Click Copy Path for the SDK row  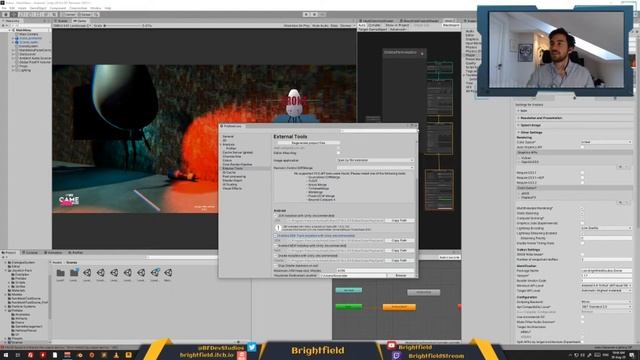pos(400,240)
